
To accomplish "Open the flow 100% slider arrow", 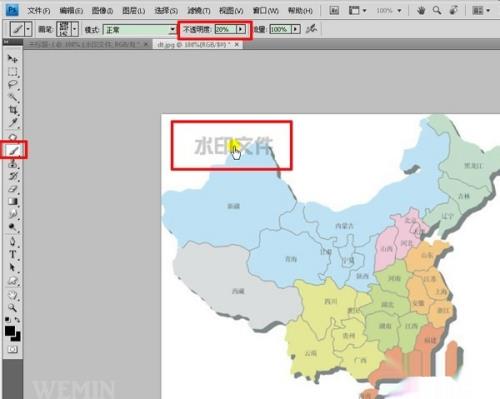I will [x=296, y=29].
